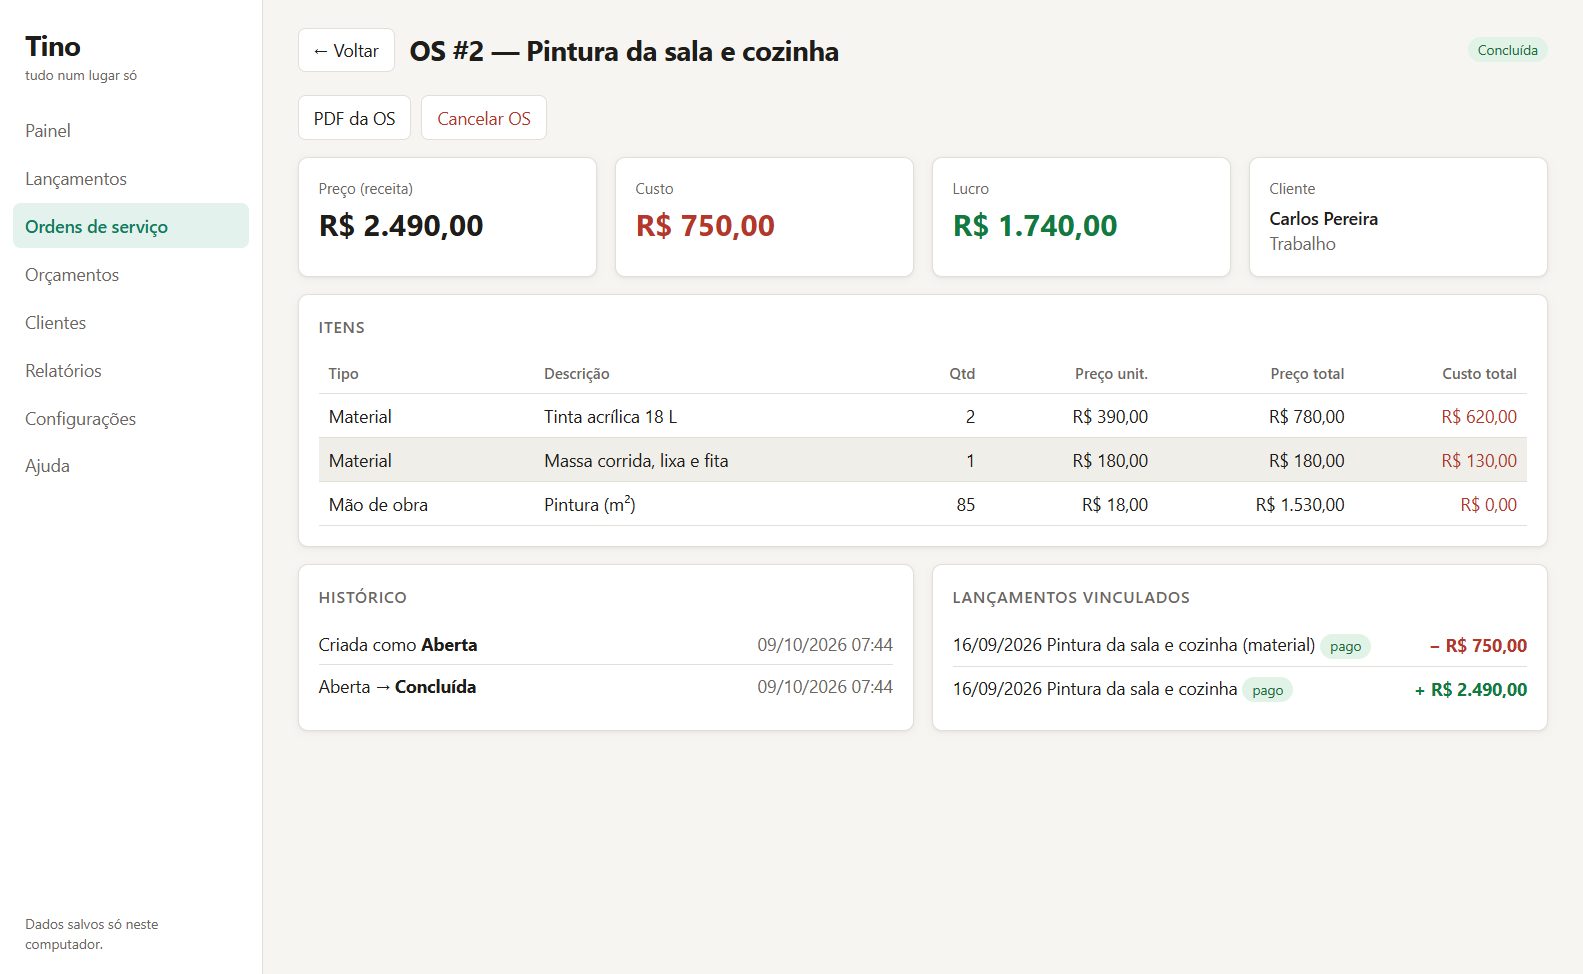Click the Aberta → Concluída history entry
The image size is (1583, 974).
coord(606,687)
